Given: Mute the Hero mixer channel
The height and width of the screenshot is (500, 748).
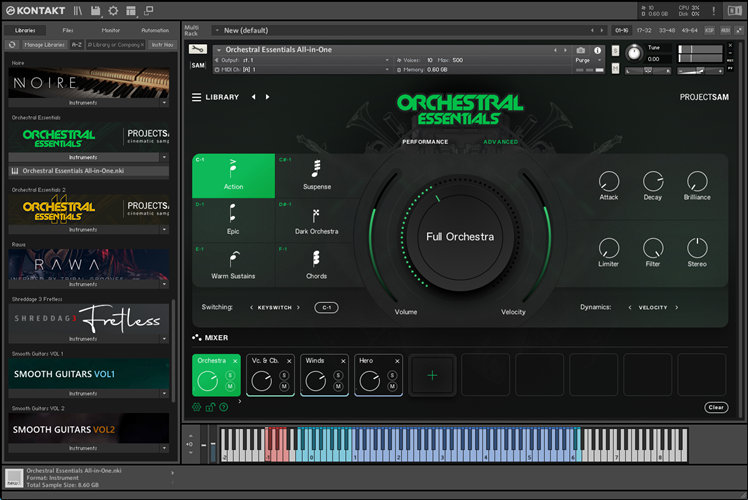Looking at the screenshot, I should click(x=393, y=386).
